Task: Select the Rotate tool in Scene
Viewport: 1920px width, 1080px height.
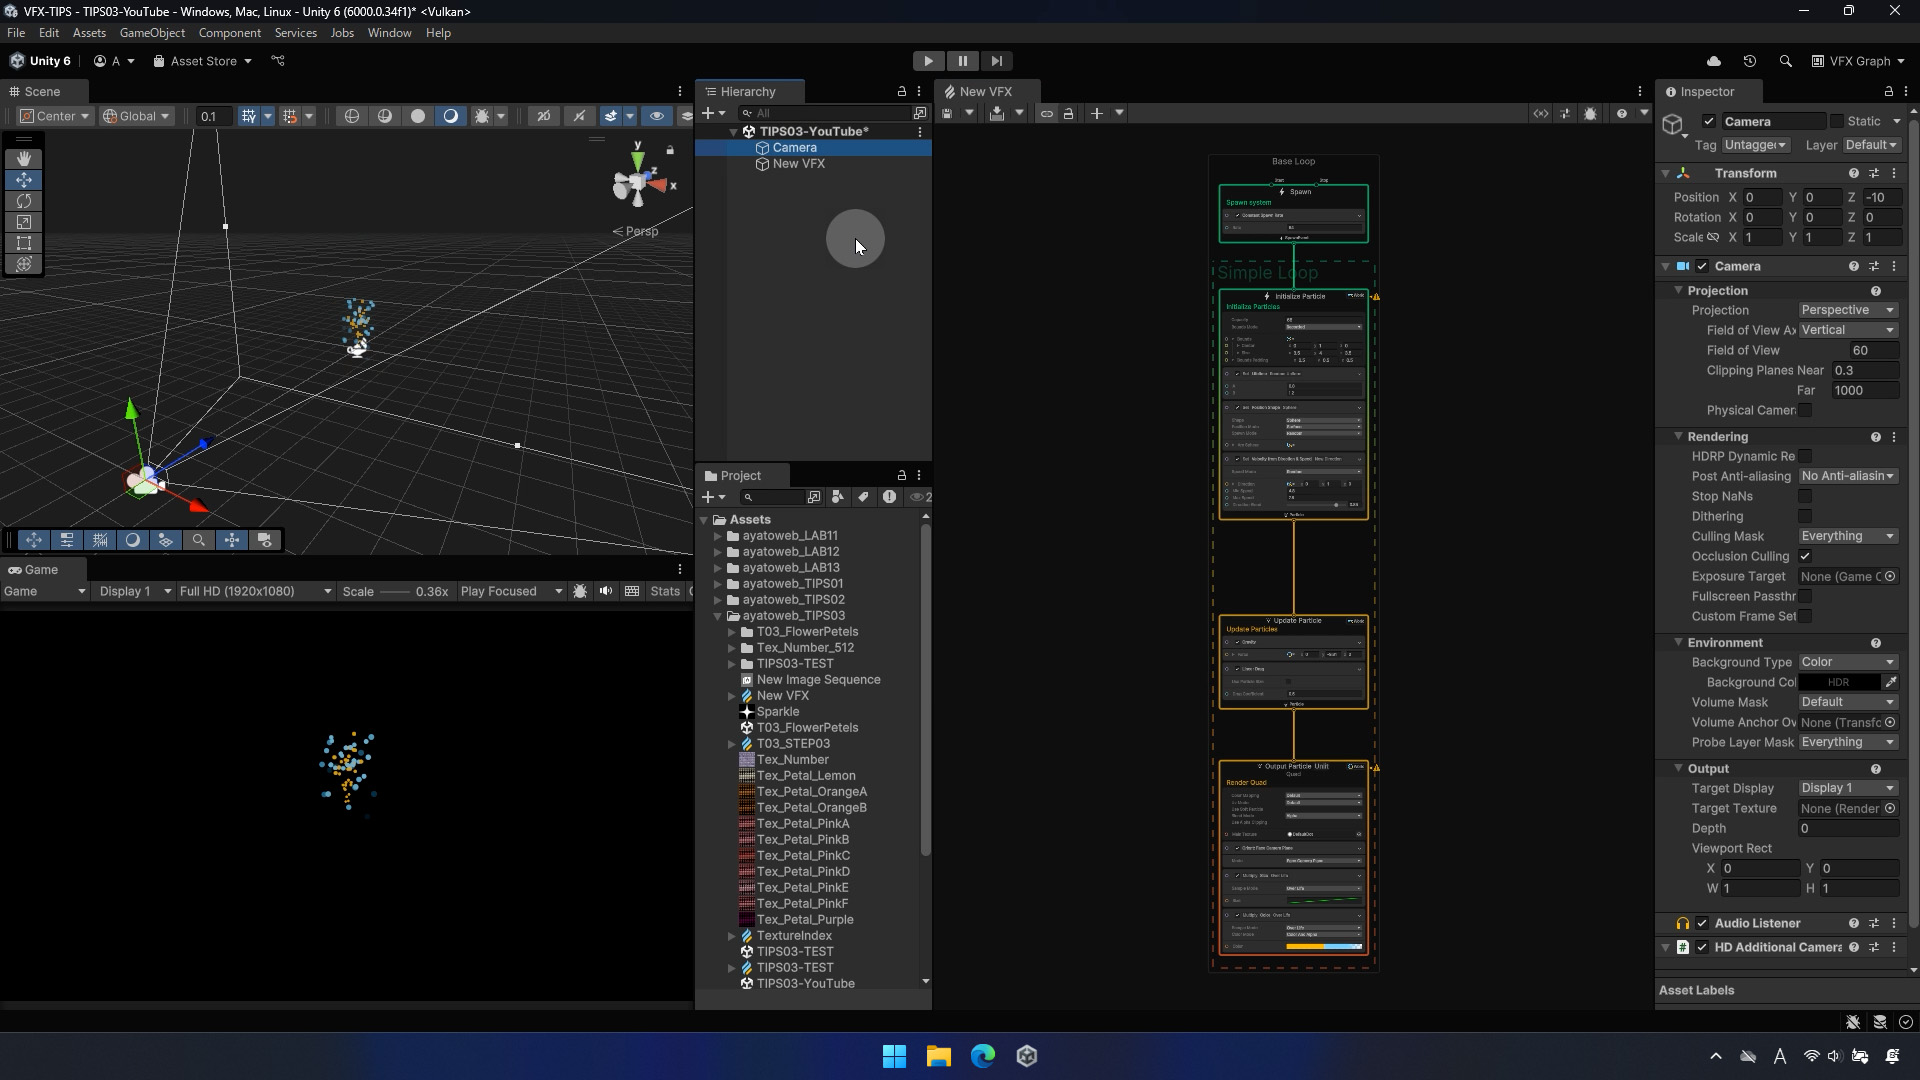Action: [24, 201]
